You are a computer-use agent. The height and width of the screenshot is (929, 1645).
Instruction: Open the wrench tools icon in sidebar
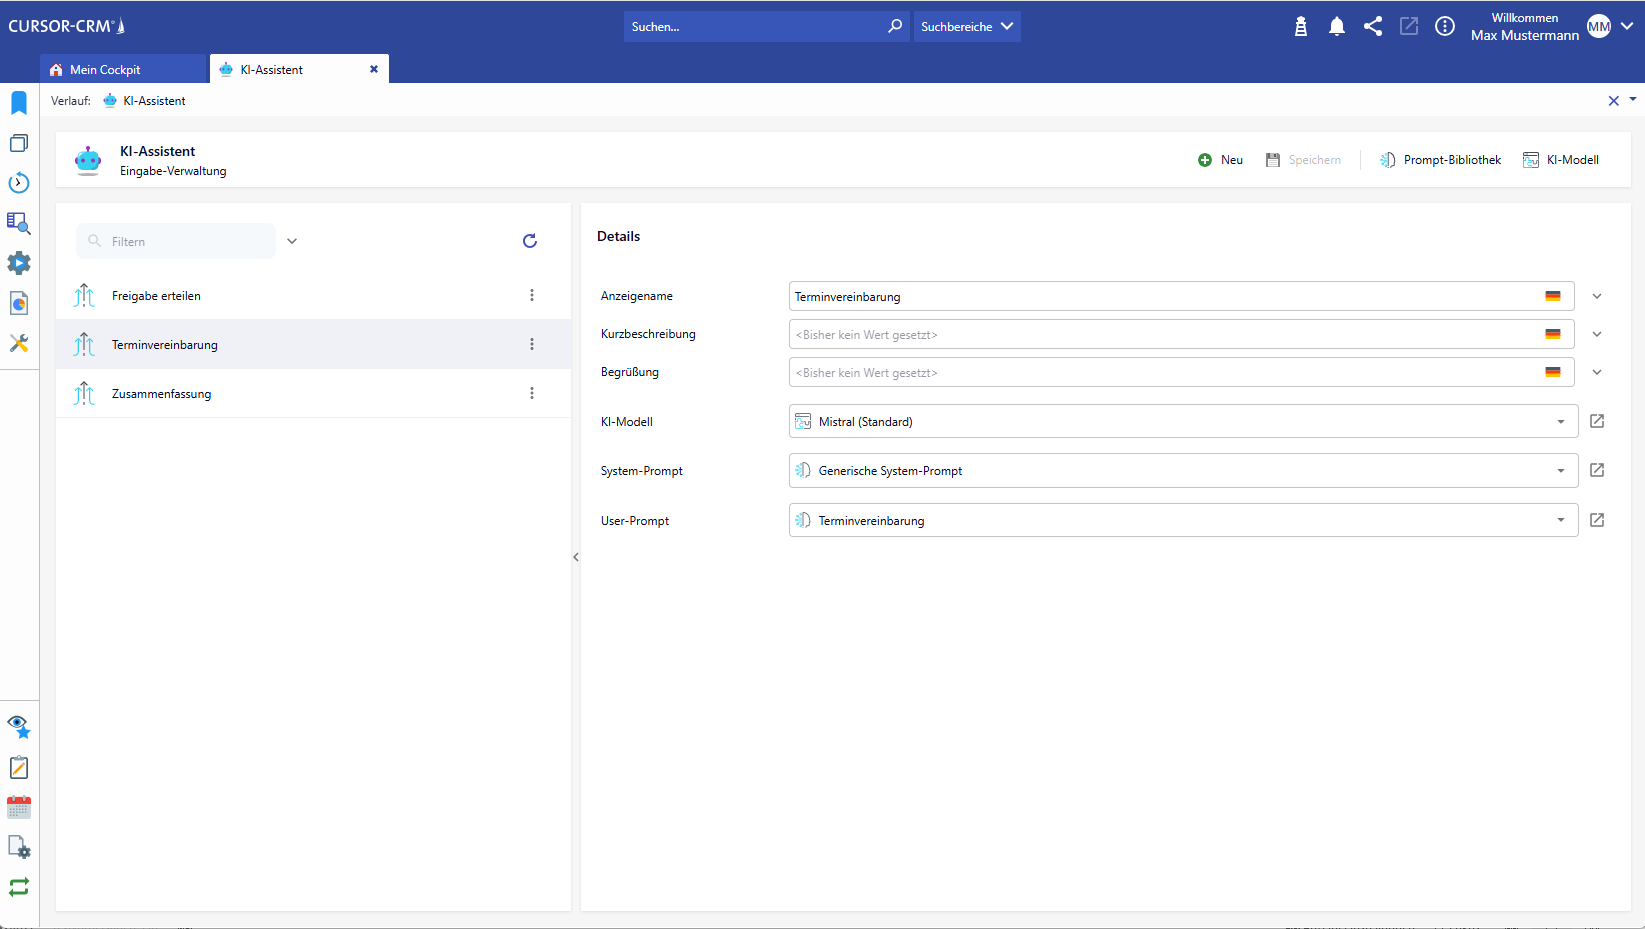point(19,343)
